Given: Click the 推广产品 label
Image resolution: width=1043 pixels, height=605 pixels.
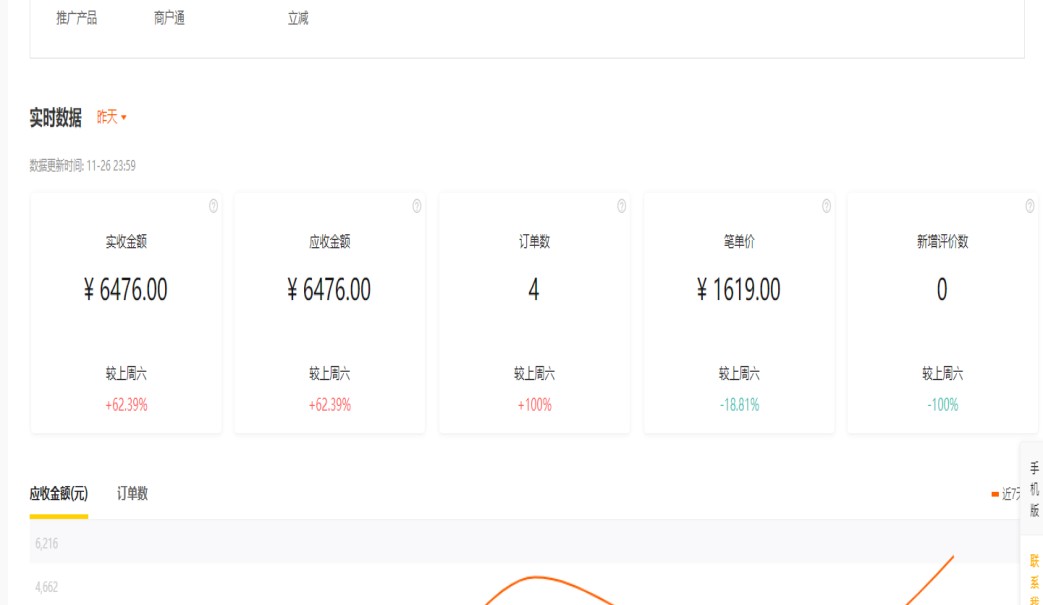Looking at the screenshot, I should click(x=77, y=18).
